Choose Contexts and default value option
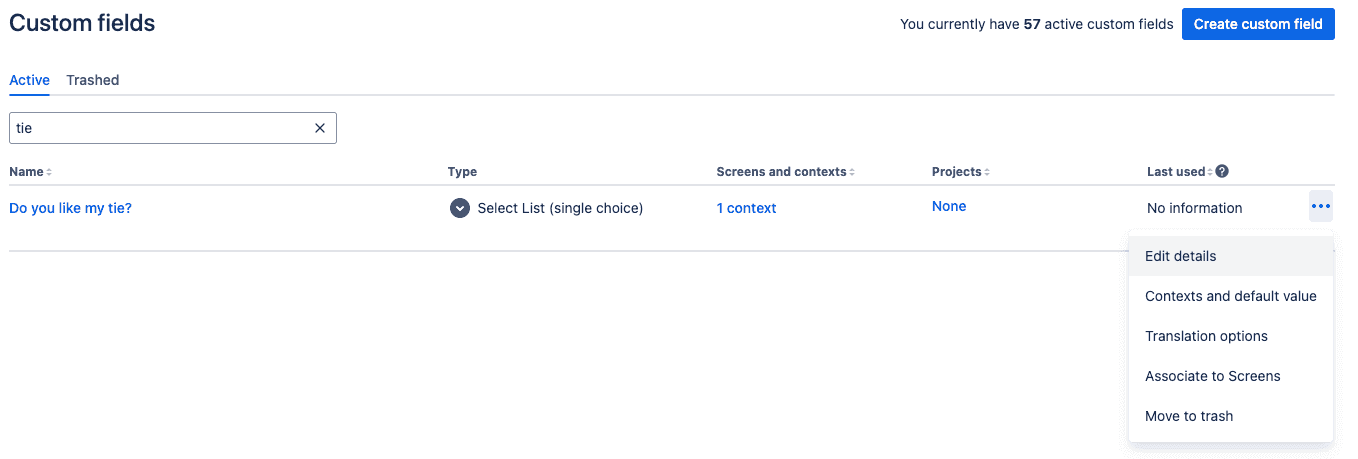 [1231, 296]
